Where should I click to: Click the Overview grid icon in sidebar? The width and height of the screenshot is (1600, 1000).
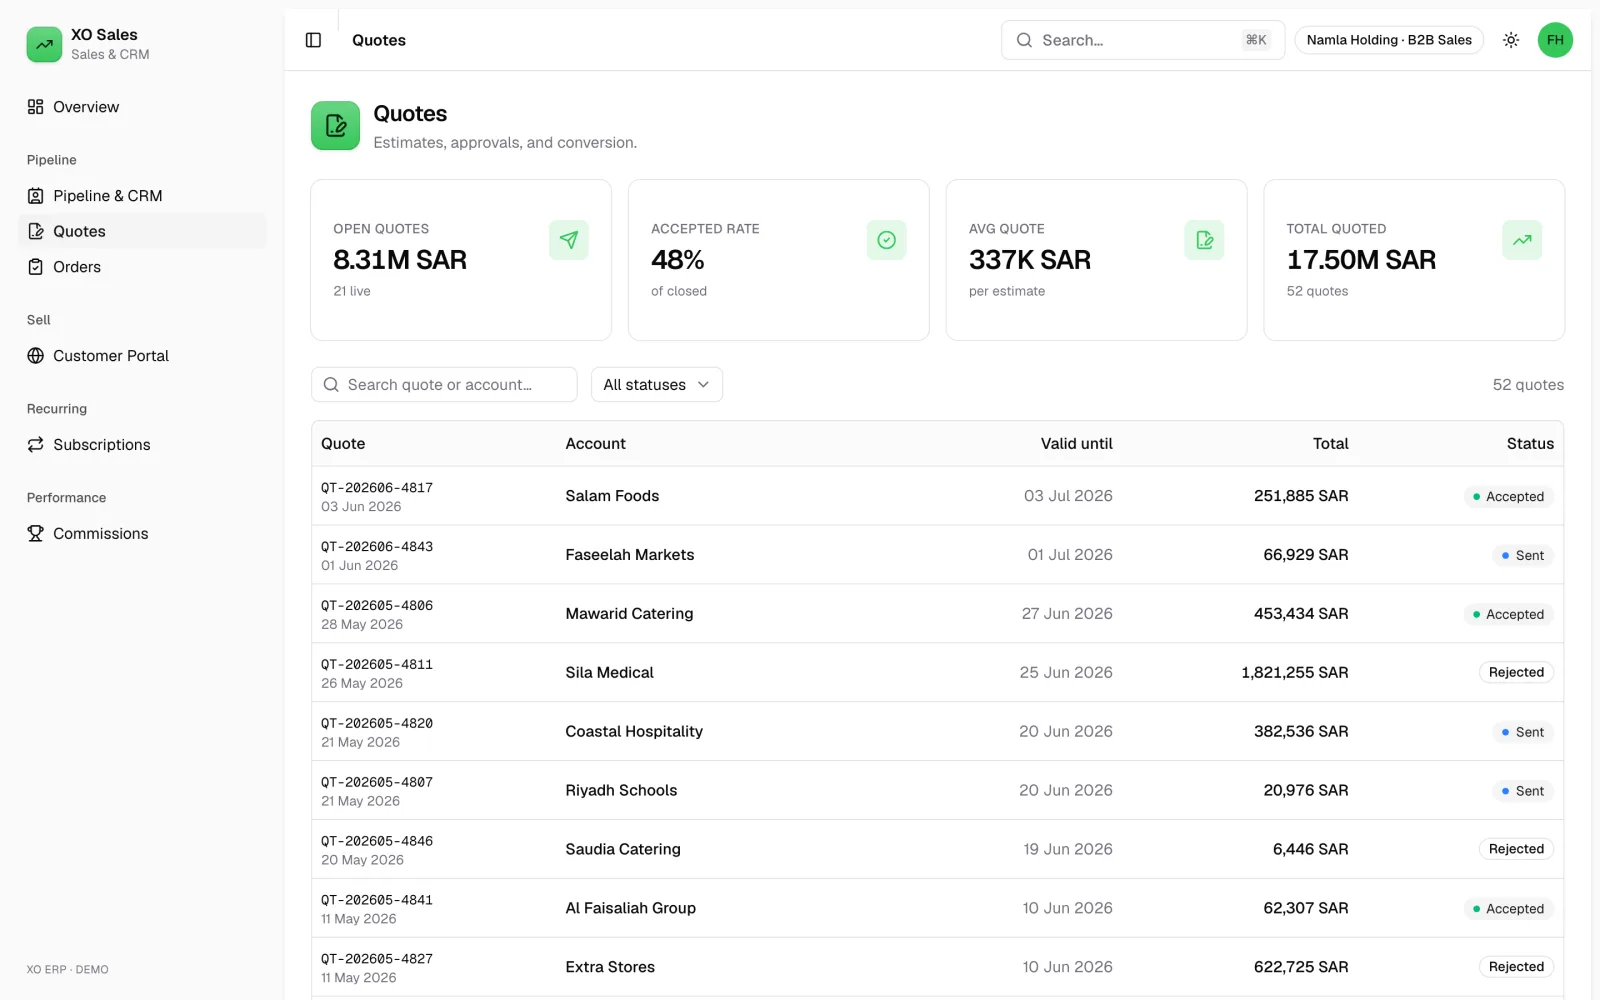pyautogui.click(x=36, y=107)
